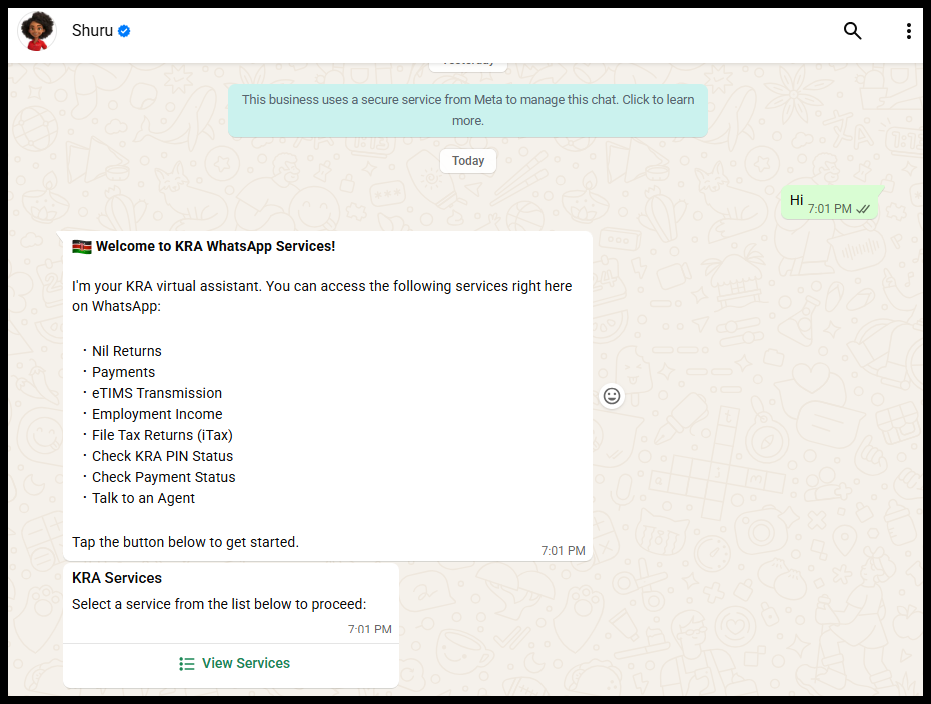Click 'Check Payment Status' list item
Viewport: 931px width, 704px height.
click(164, 477)
